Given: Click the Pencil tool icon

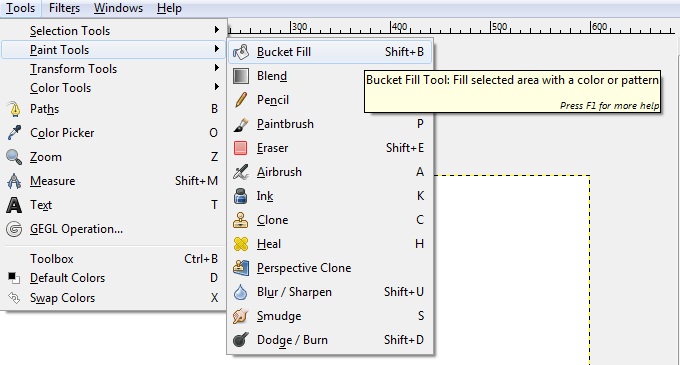Looking at the screenshot, I should coord(241,100).
